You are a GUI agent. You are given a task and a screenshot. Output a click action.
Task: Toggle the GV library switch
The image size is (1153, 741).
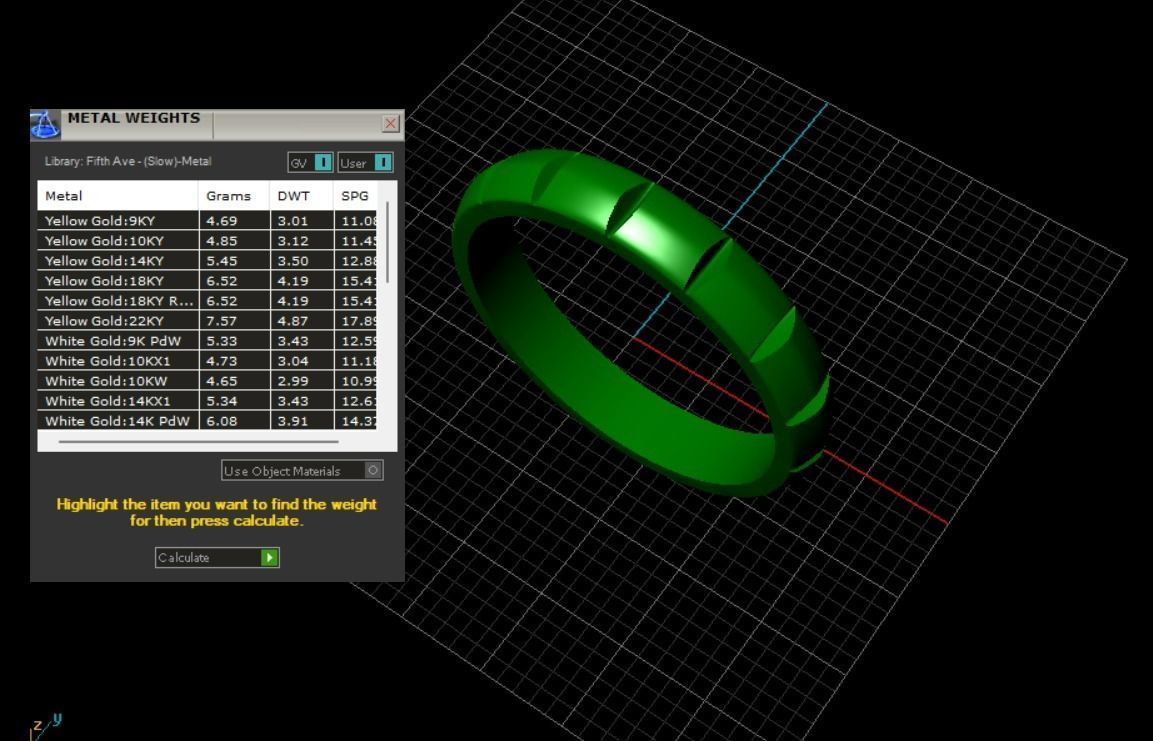[310, 162]
